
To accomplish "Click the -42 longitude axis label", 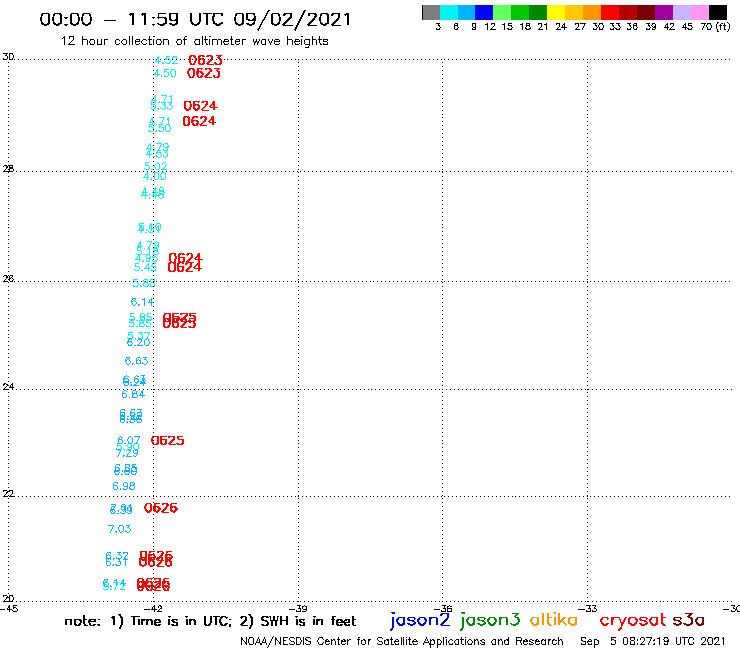I will 152,609.
